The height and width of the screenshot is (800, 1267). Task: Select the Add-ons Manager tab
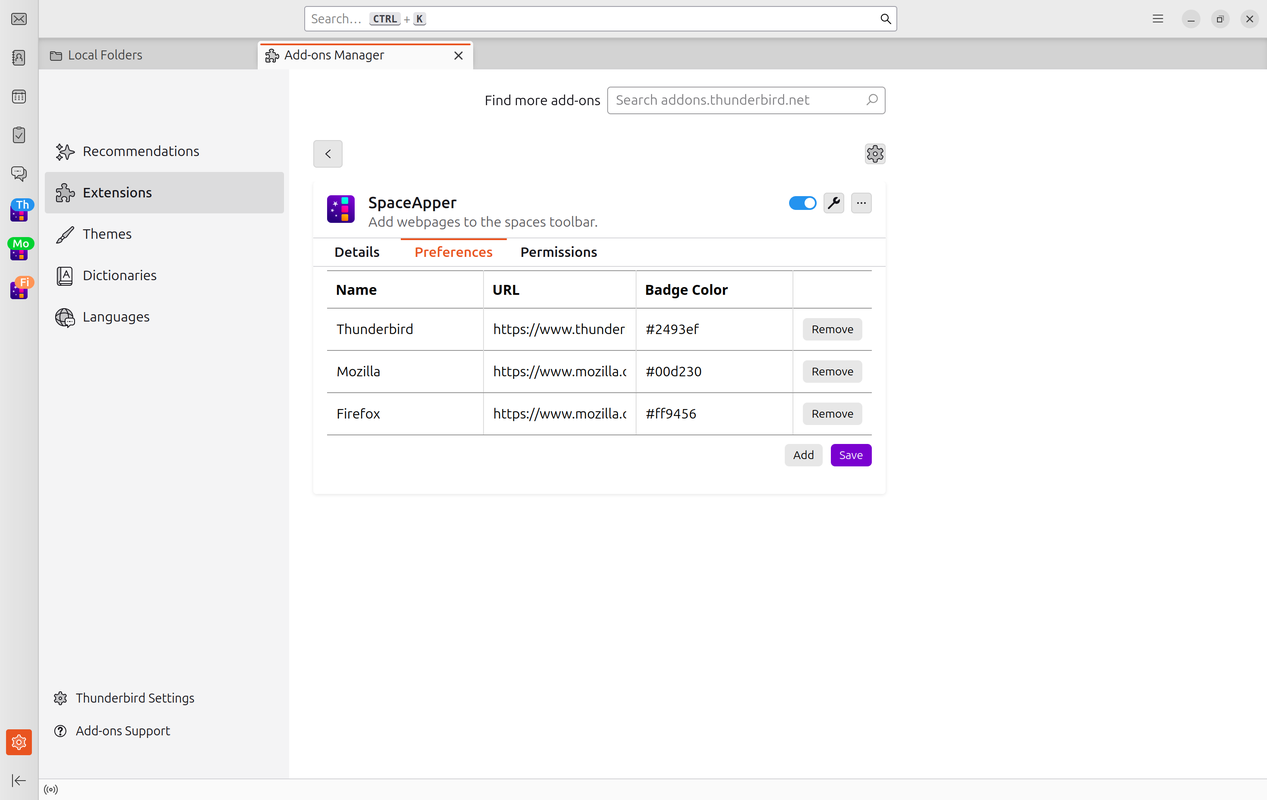(366, 55)
